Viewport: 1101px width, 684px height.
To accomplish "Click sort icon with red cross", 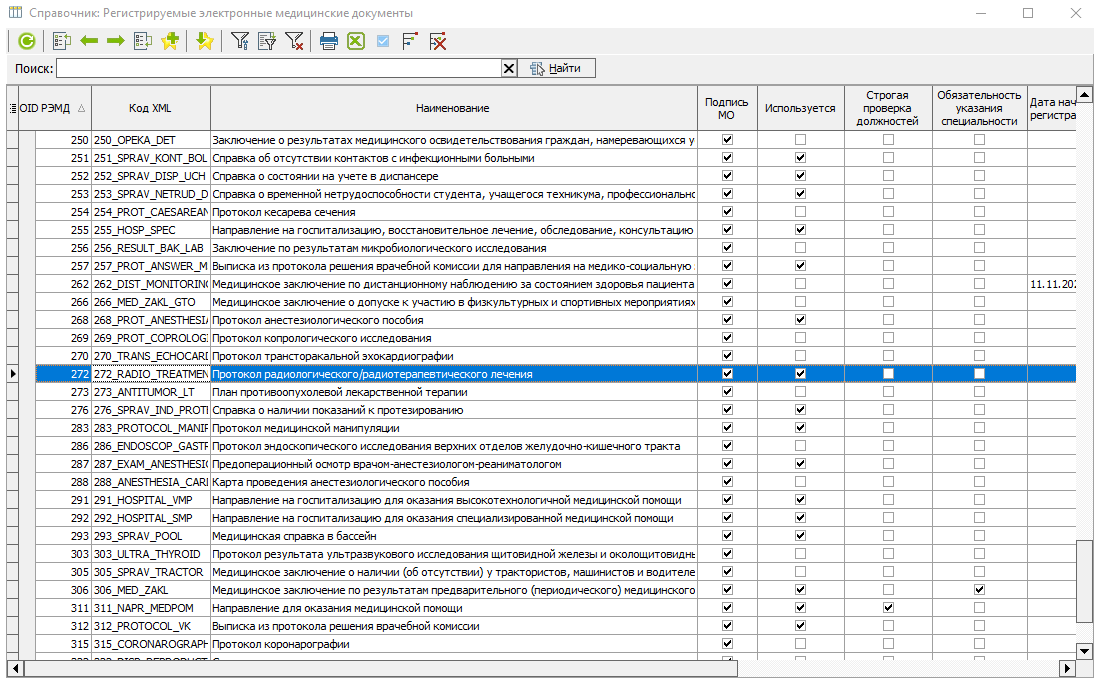I will click(x=437, y=41).
